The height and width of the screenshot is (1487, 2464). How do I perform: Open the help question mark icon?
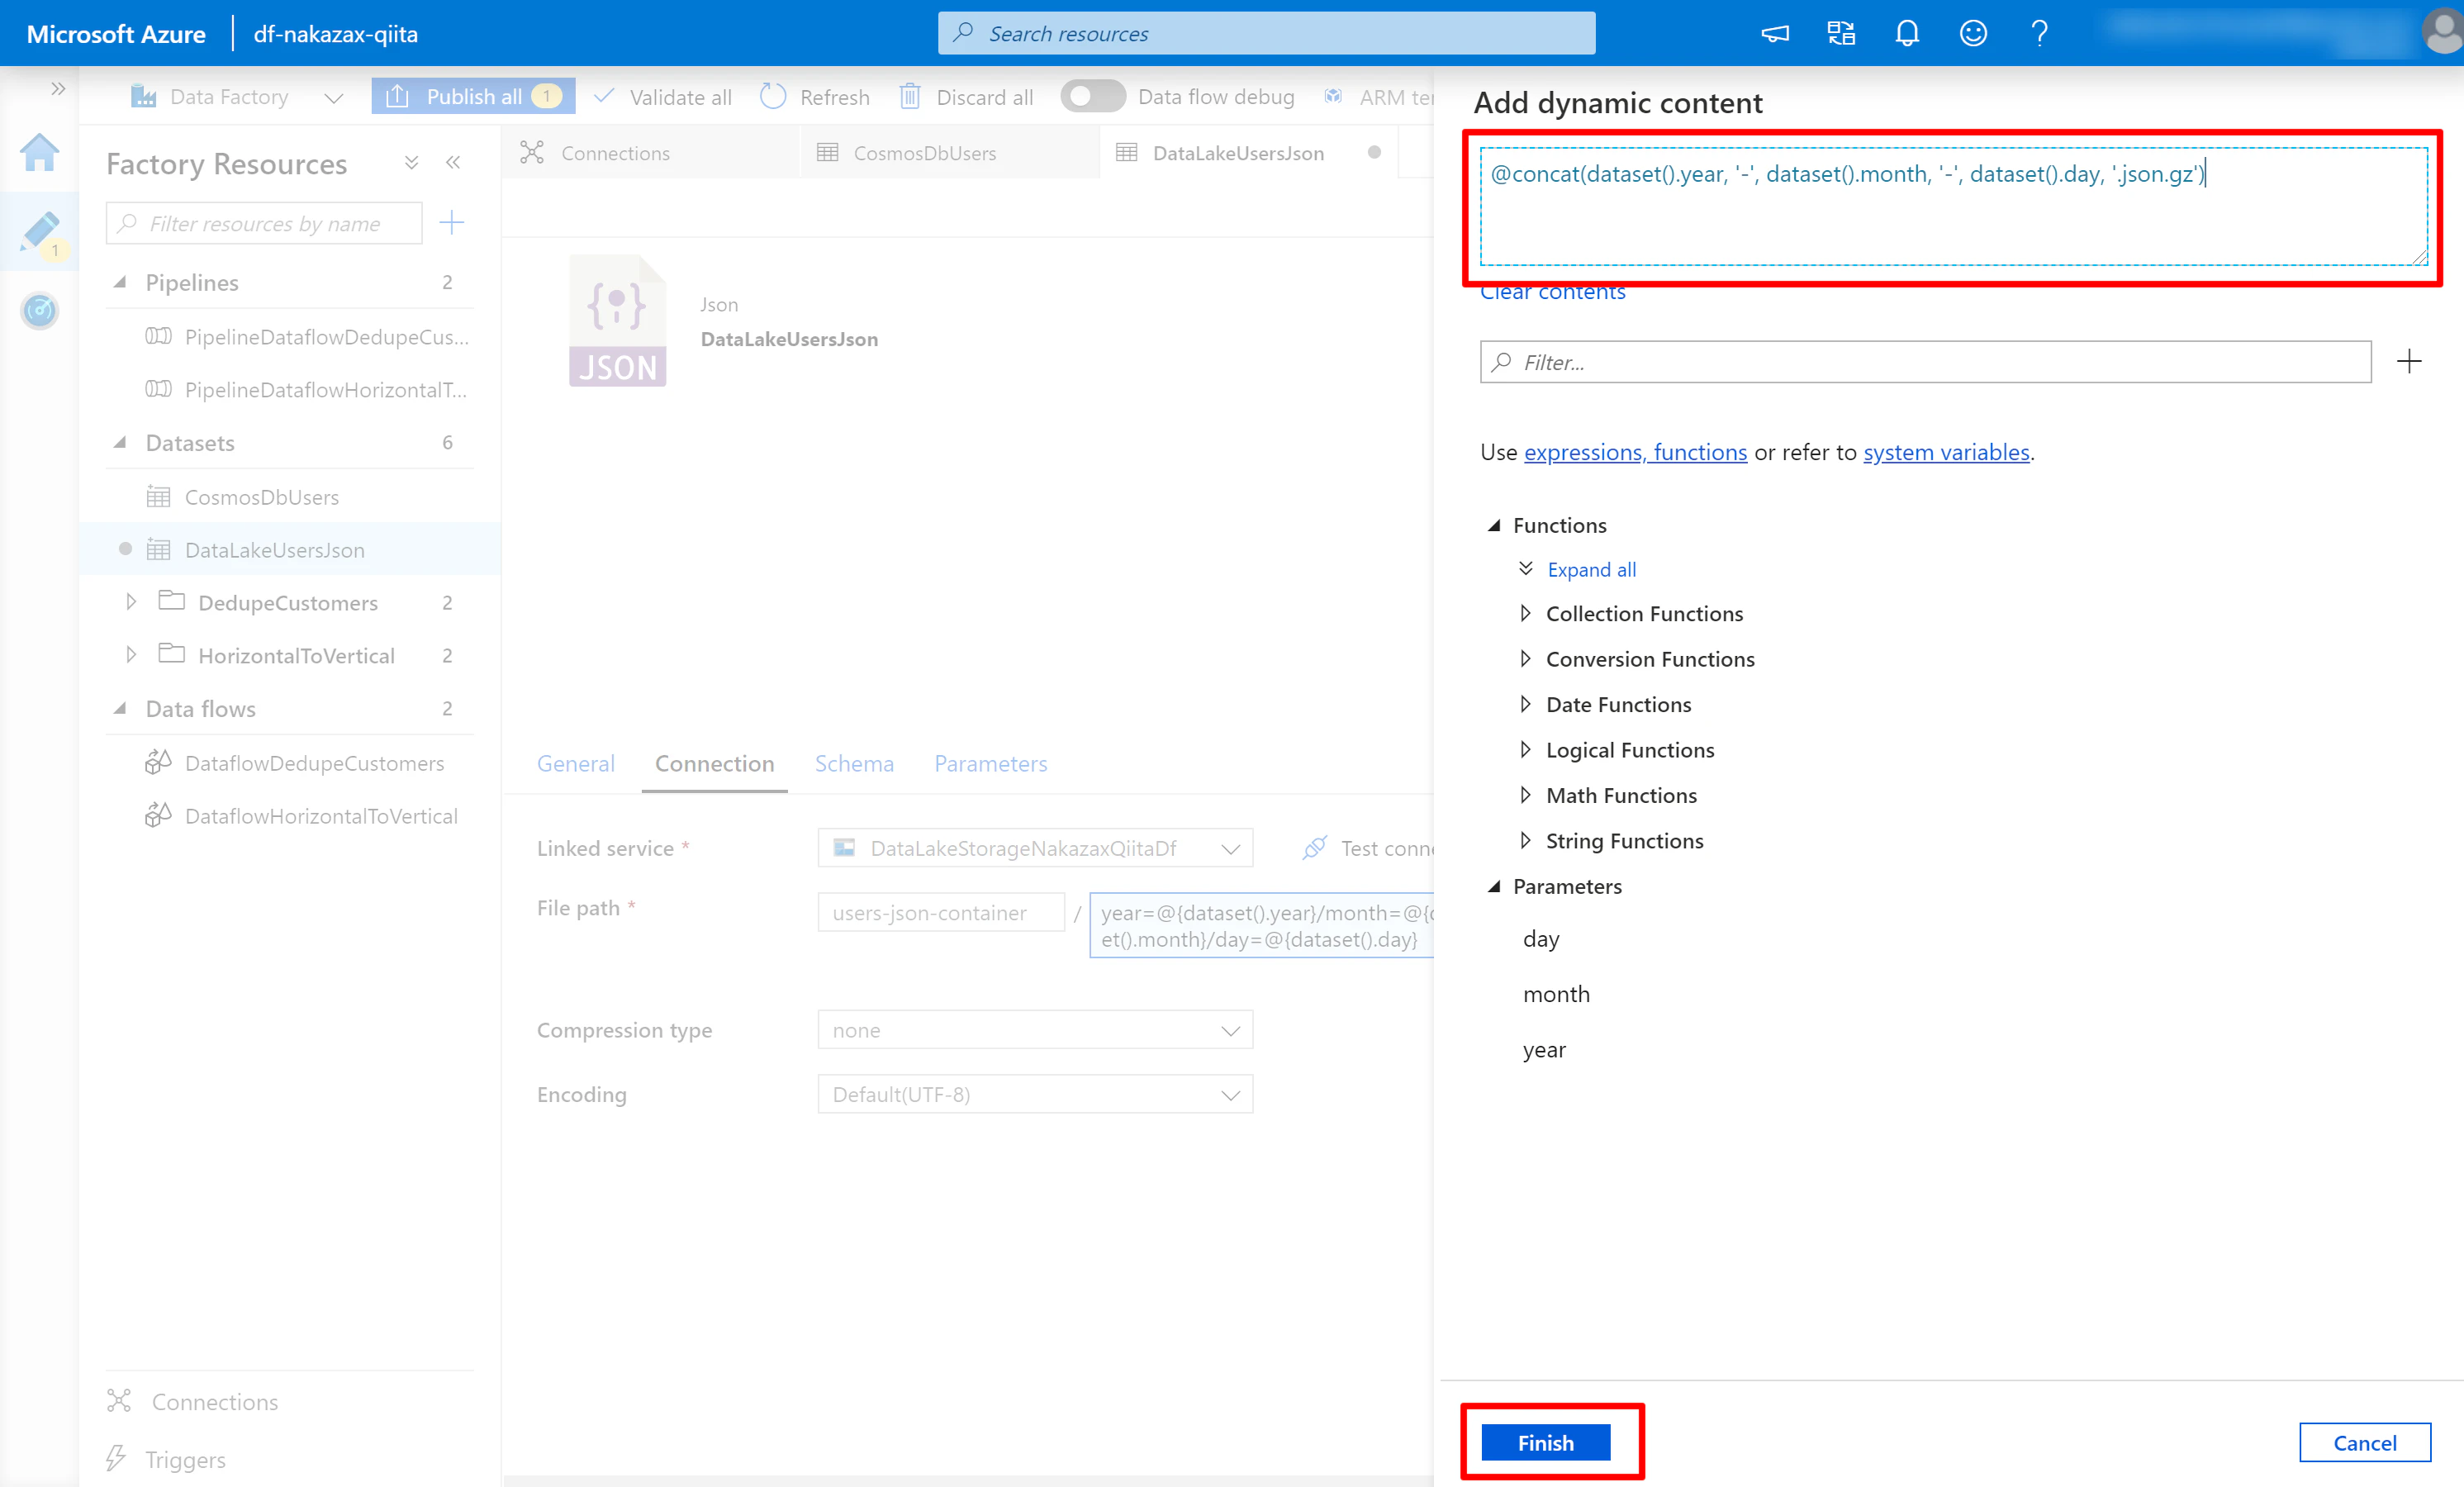tap(2039, 34)
